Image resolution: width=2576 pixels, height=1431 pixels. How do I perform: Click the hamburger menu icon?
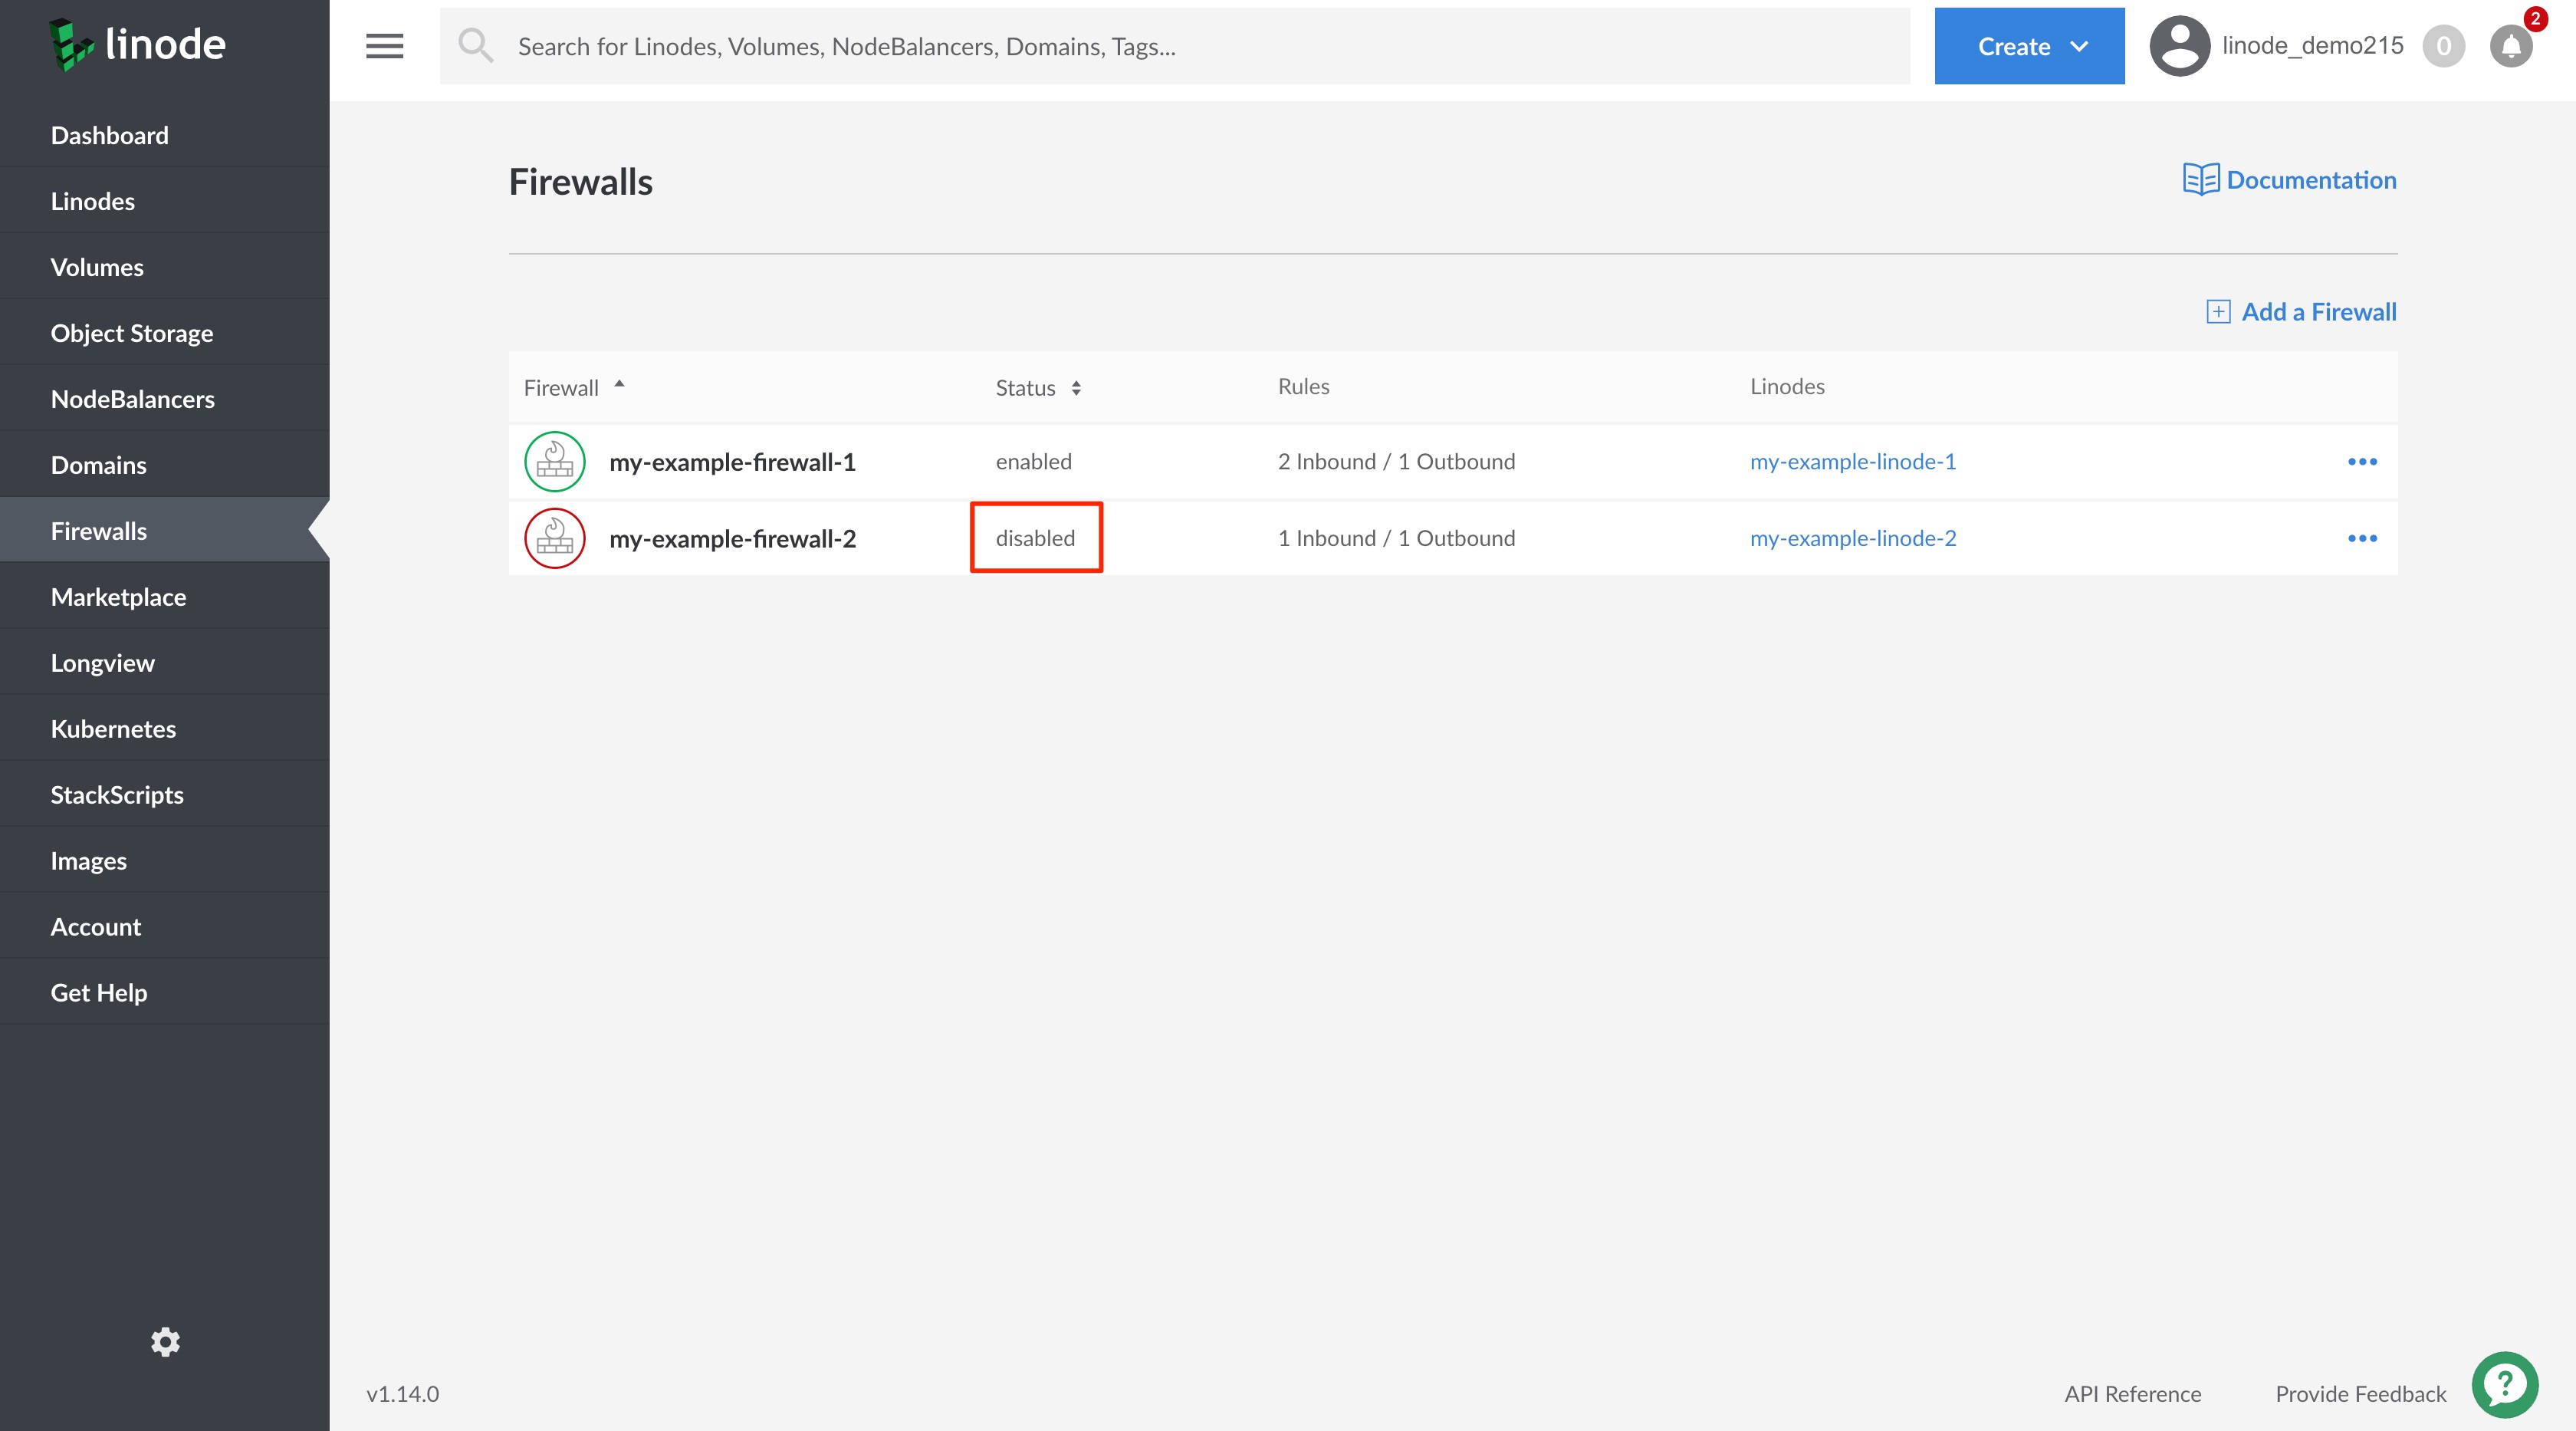click(384, 46)
